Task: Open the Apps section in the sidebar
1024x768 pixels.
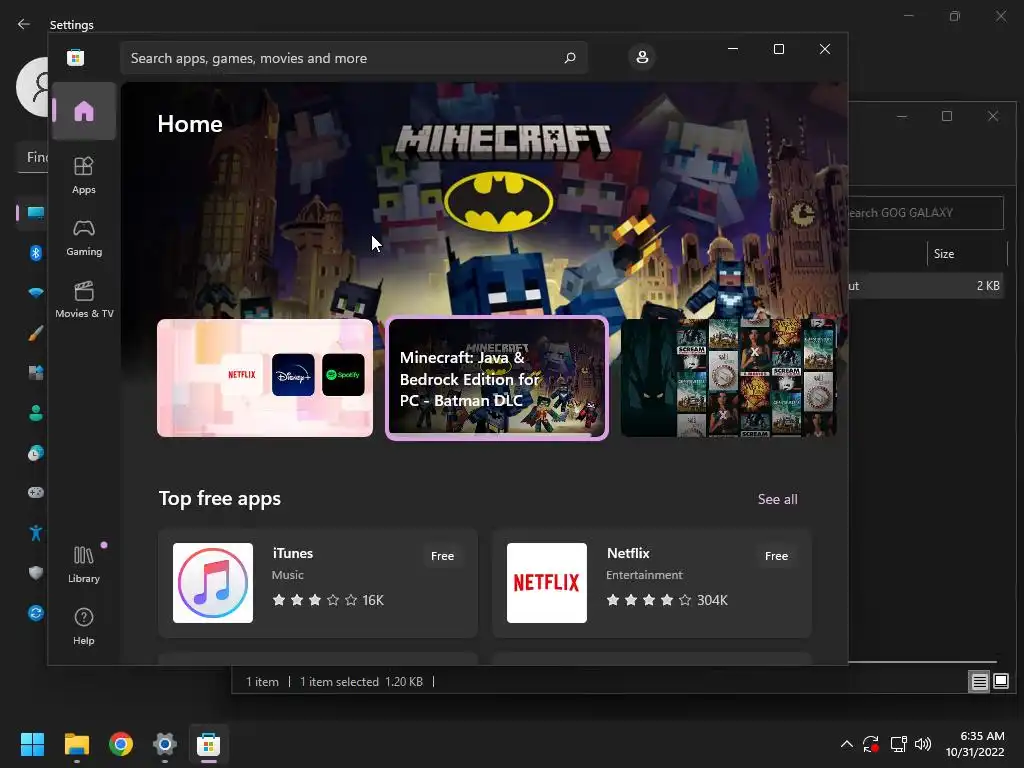Action: click(x=84, y=175)
